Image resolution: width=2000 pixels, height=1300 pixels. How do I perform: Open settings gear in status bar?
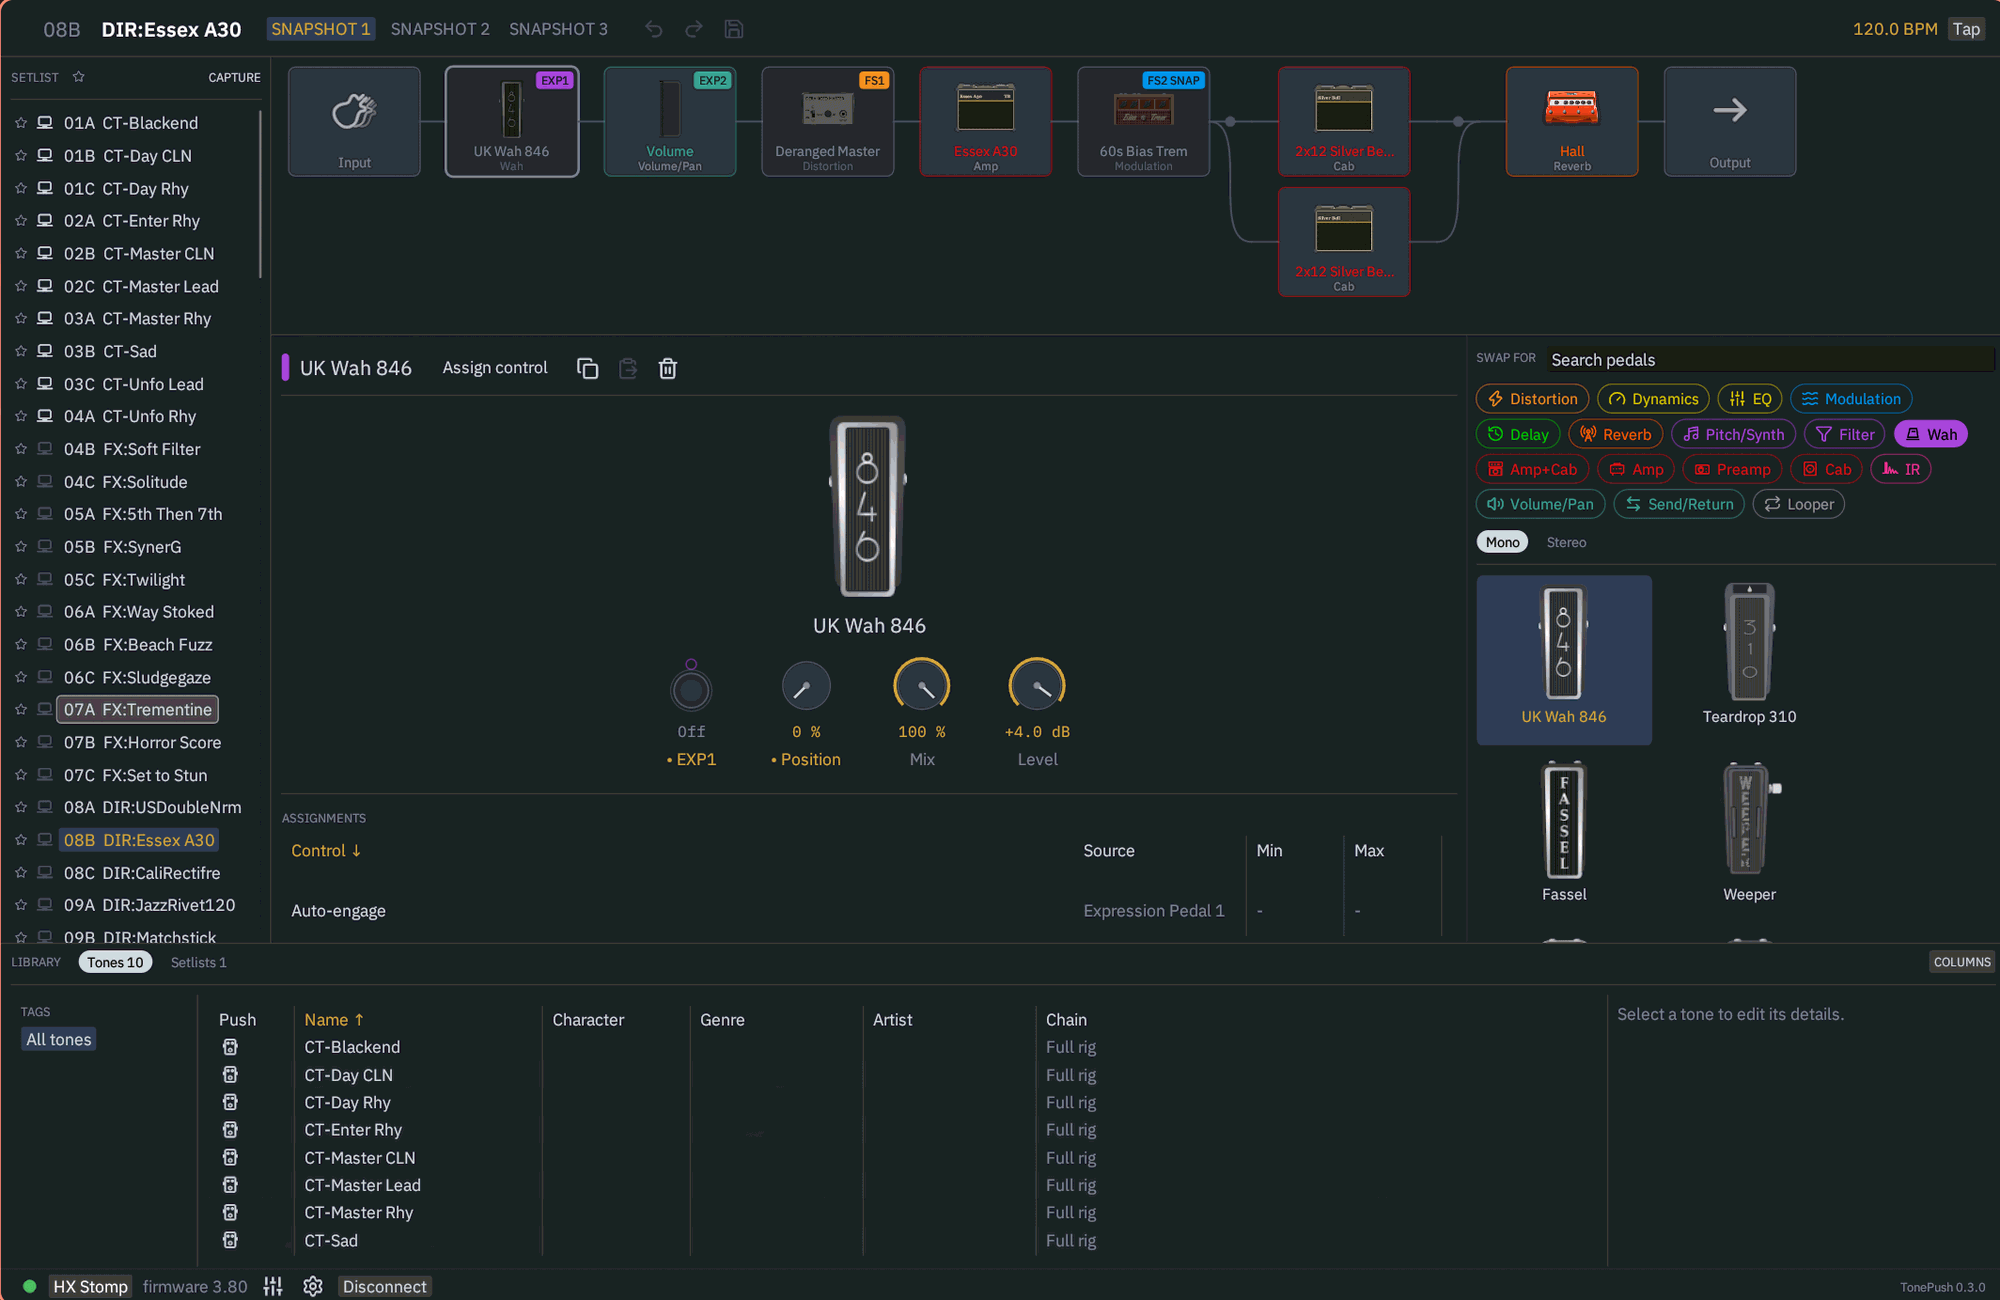pyautogui.click(x=313, y=1286)
